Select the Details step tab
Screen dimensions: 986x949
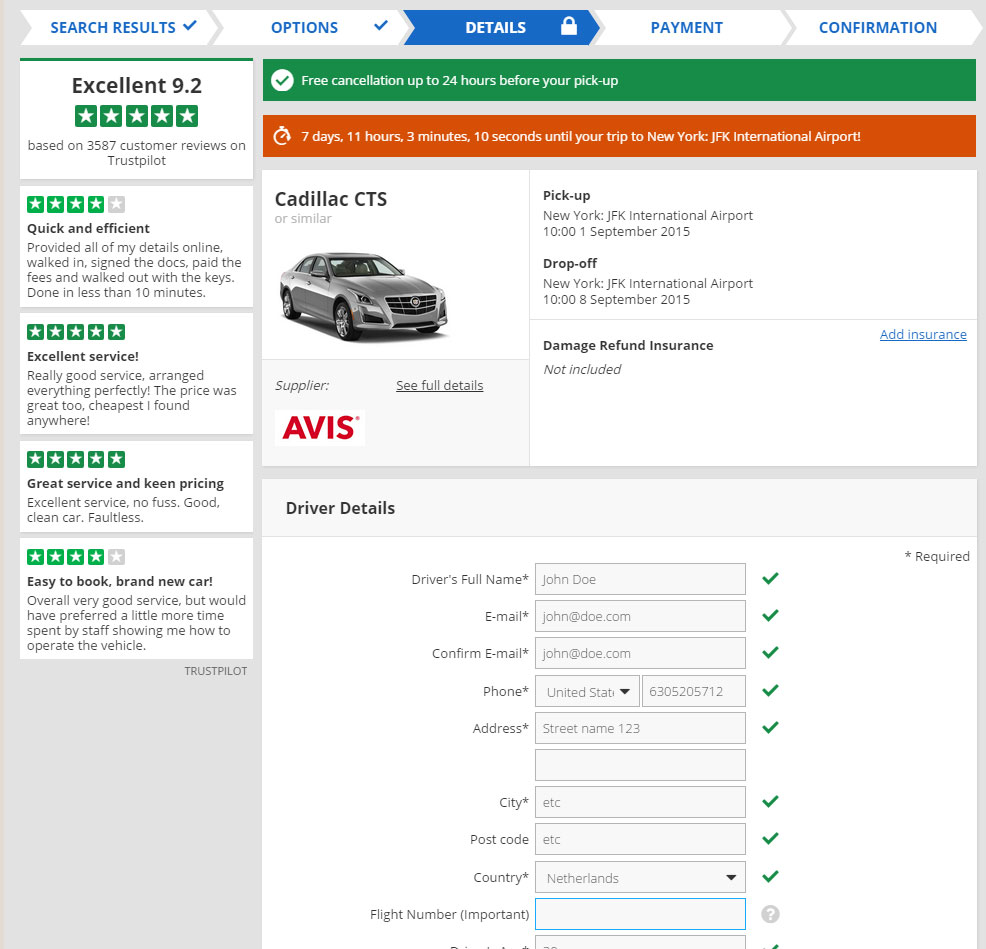(x=503, y=28)
